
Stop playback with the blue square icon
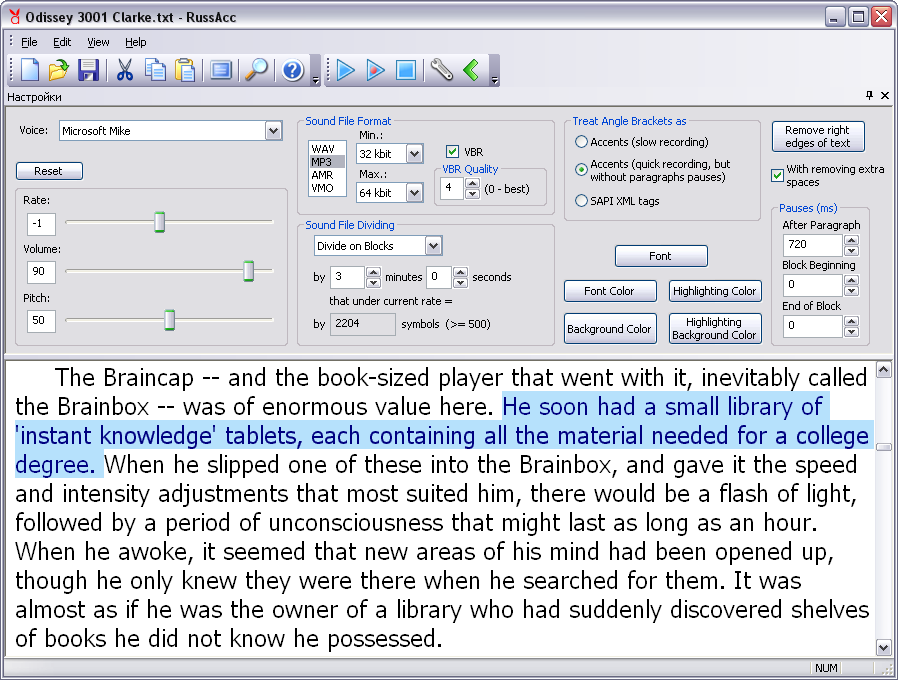[405, 70]
